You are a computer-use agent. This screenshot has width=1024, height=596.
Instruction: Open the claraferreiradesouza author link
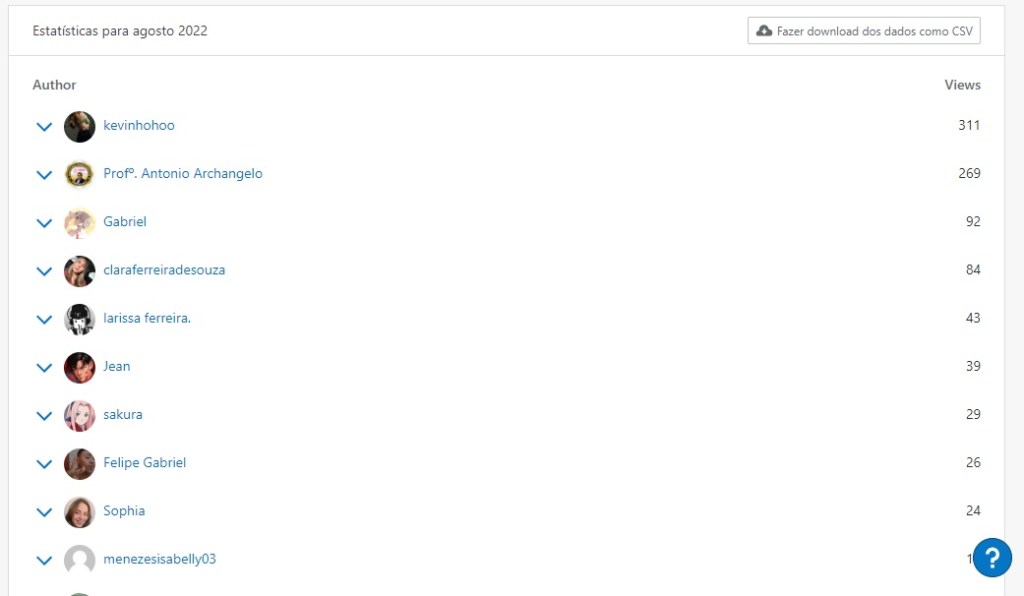[164, 270]
